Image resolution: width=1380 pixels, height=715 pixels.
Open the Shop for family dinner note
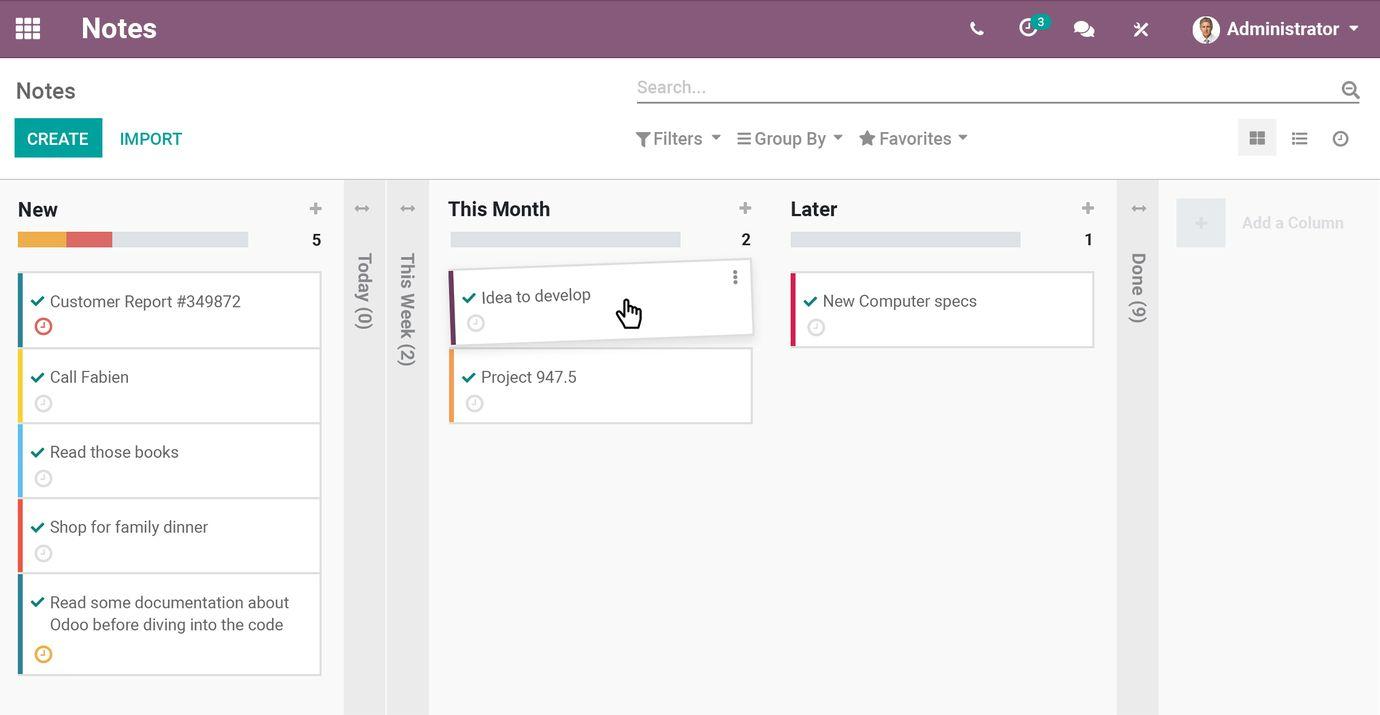point(169,536)
